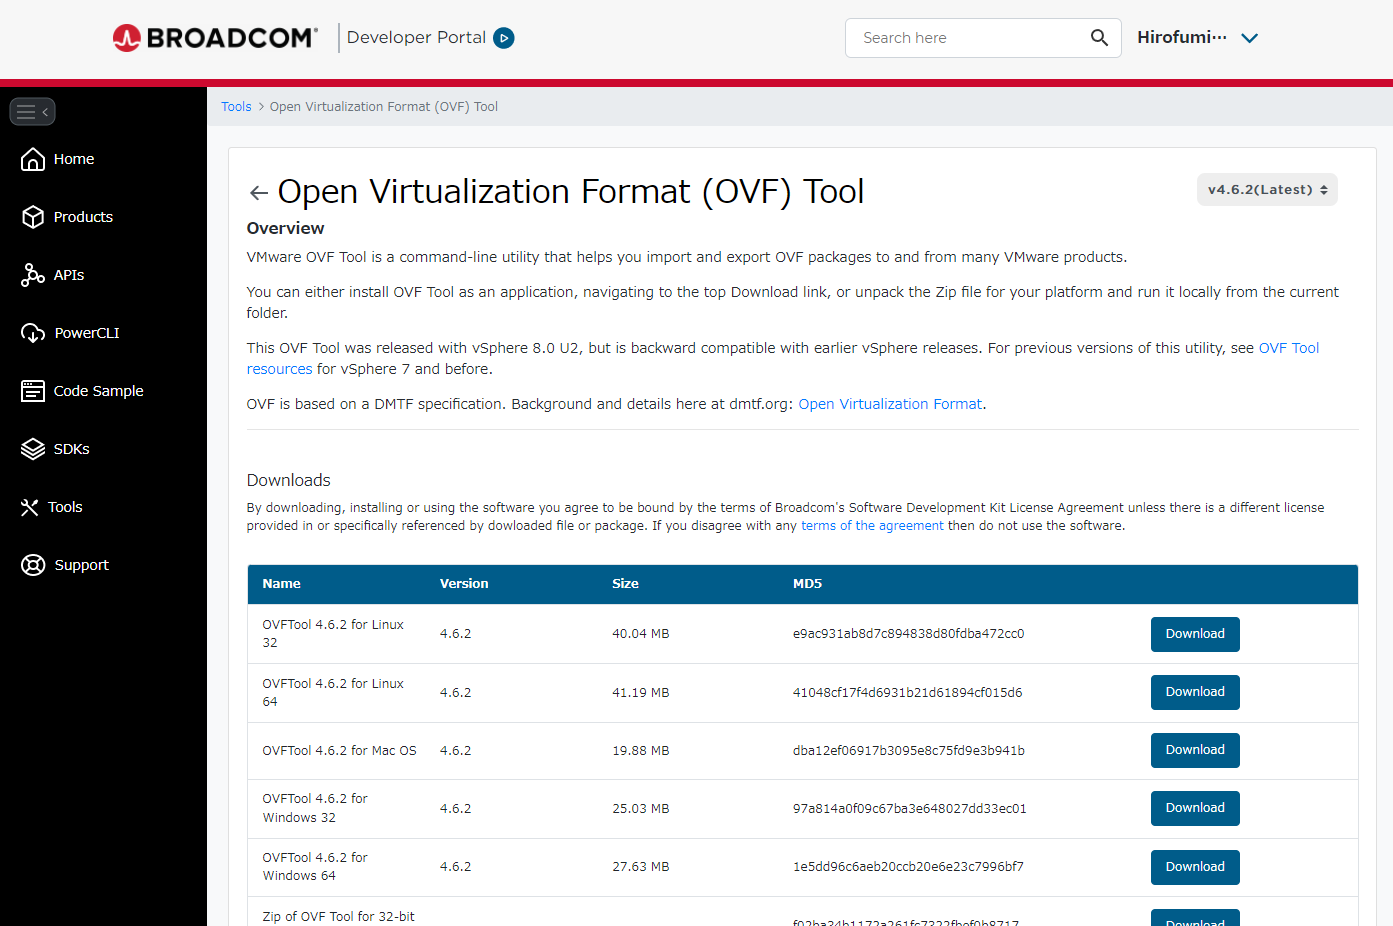This screenshot has width=1393, height=926.
Task: Click the 41.19 MB size cell
Action: [641, 693]
